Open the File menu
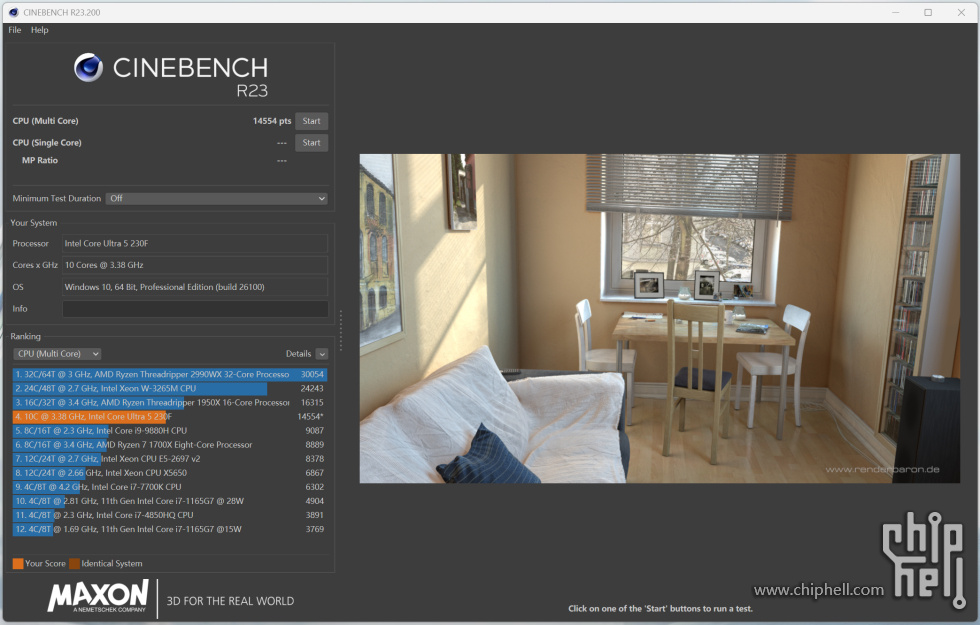This screenshot has width=980, height=625. coord(14,30)
